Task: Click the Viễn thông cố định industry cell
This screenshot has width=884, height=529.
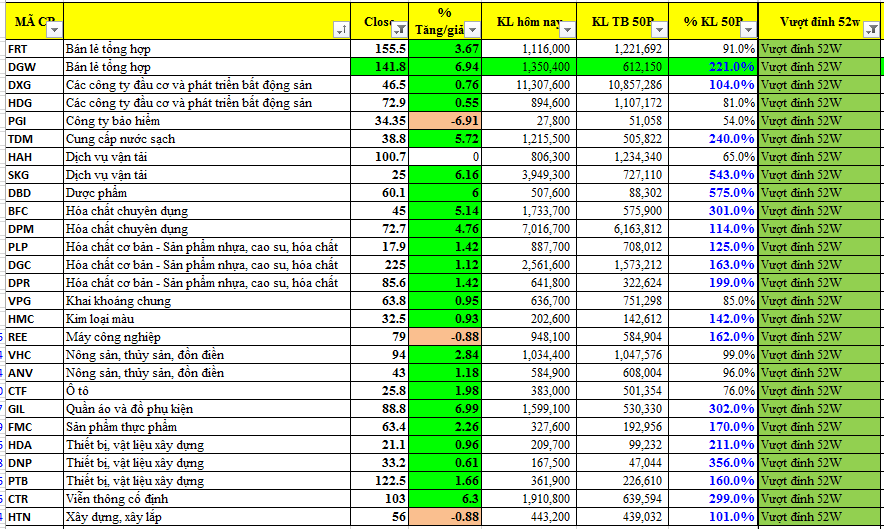Action: tap(210, 499)
